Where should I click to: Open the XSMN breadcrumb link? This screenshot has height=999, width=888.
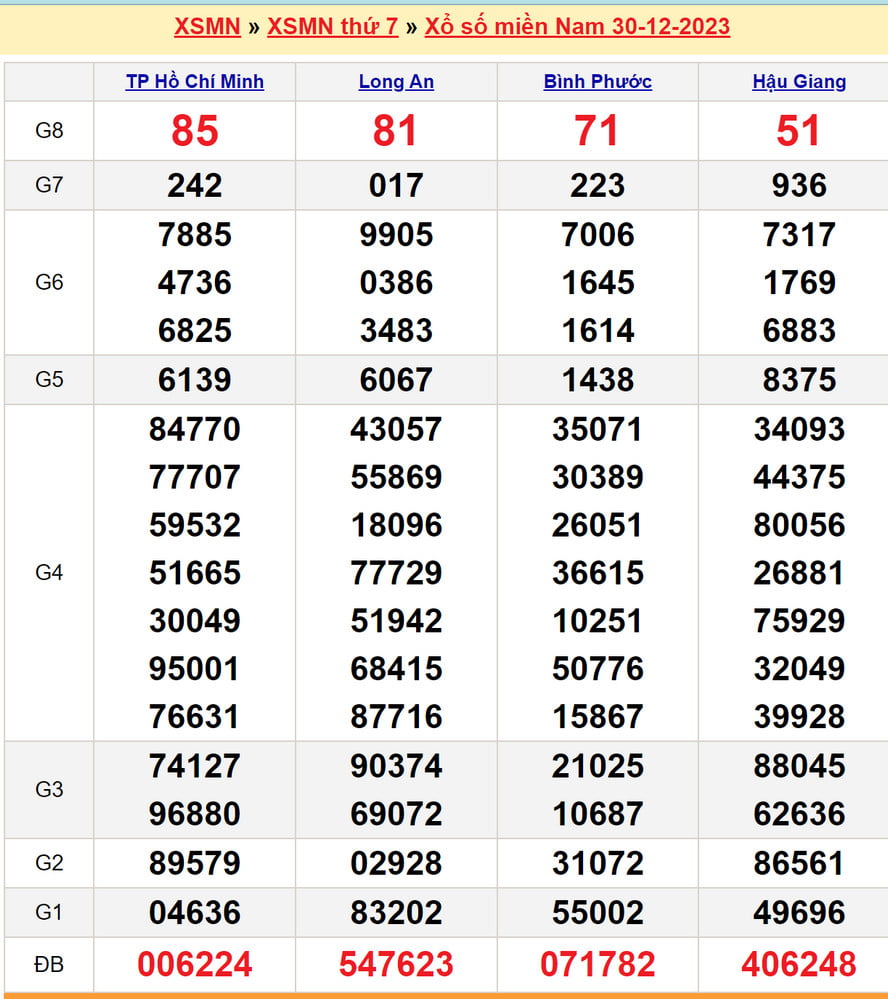click(x=207, y=27)
